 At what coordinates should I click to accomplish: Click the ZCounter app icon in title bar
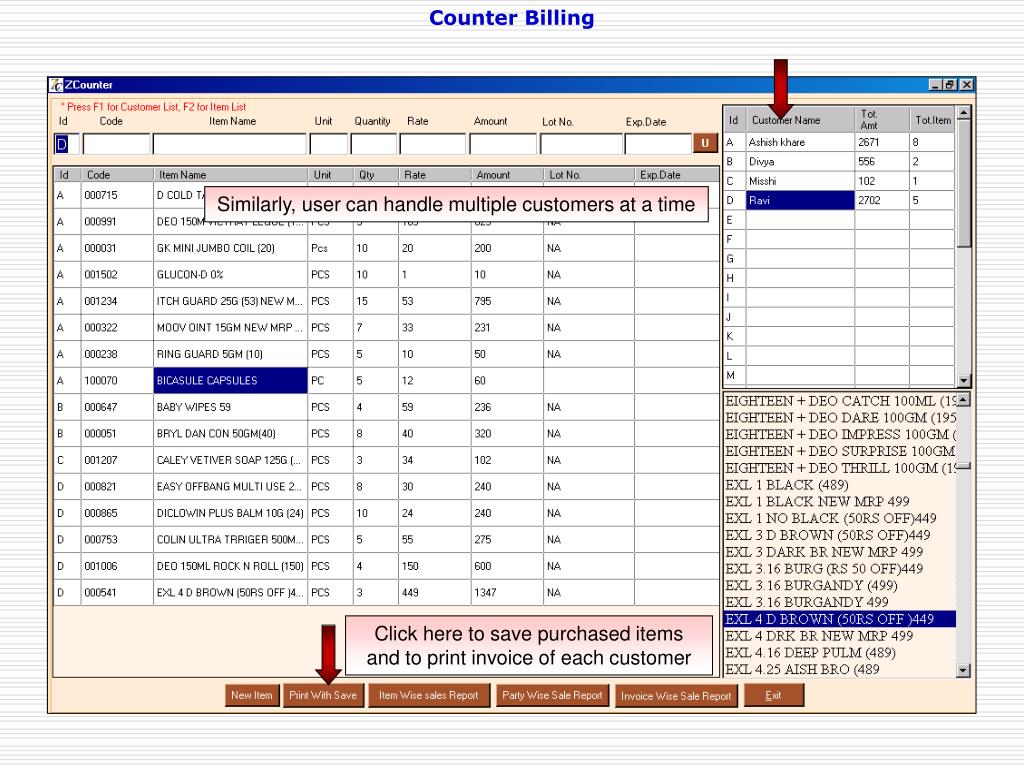pyautogui.click(x=57, y=85)
